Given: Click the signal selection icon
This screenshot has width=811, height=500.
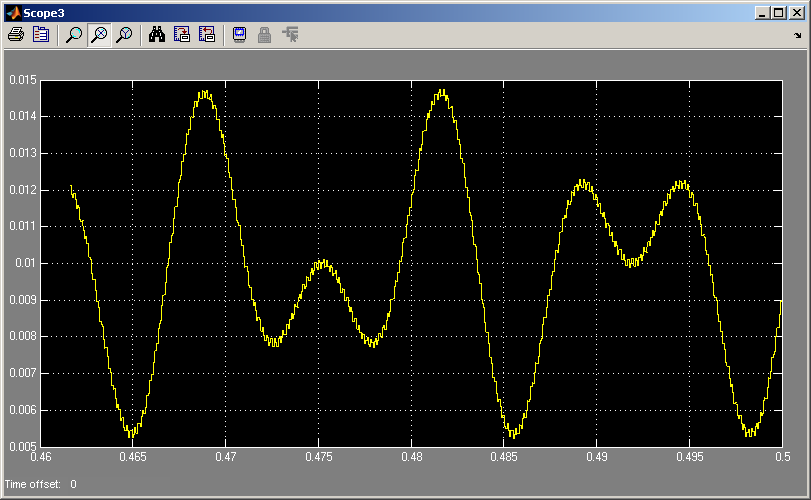Looking at the screenshot, I should pos(290,35).
